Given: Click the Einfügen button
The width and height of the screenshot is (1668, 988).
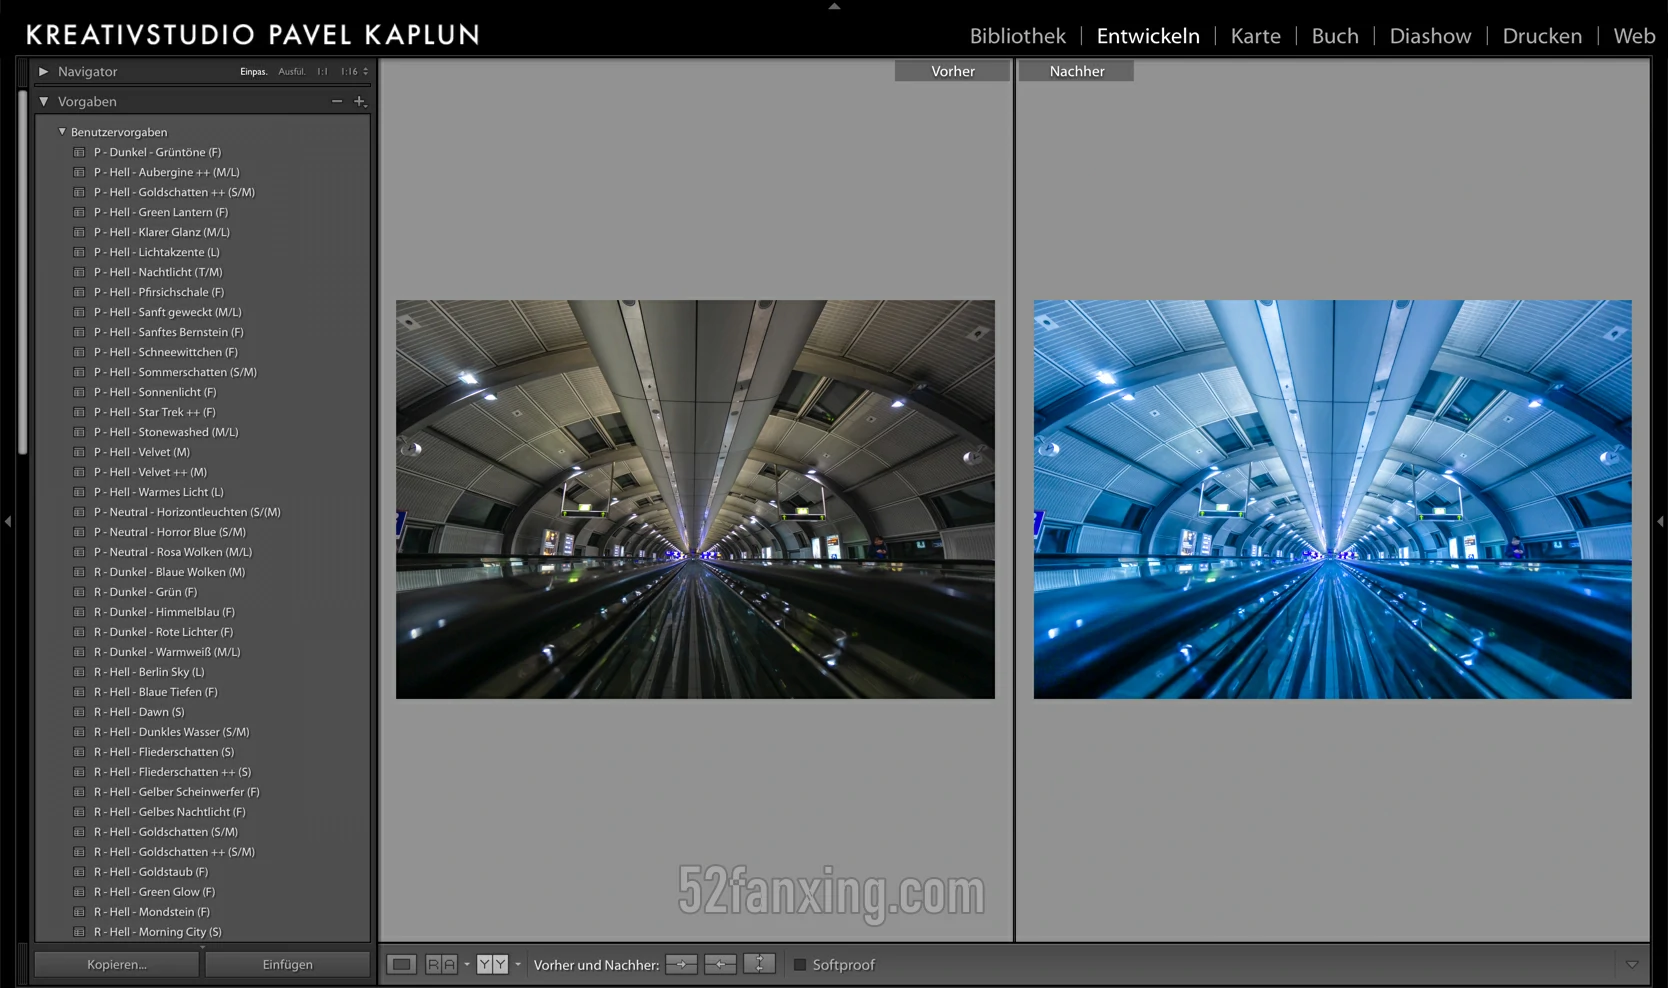Looking at the screenshot, I should click(288, 964).
